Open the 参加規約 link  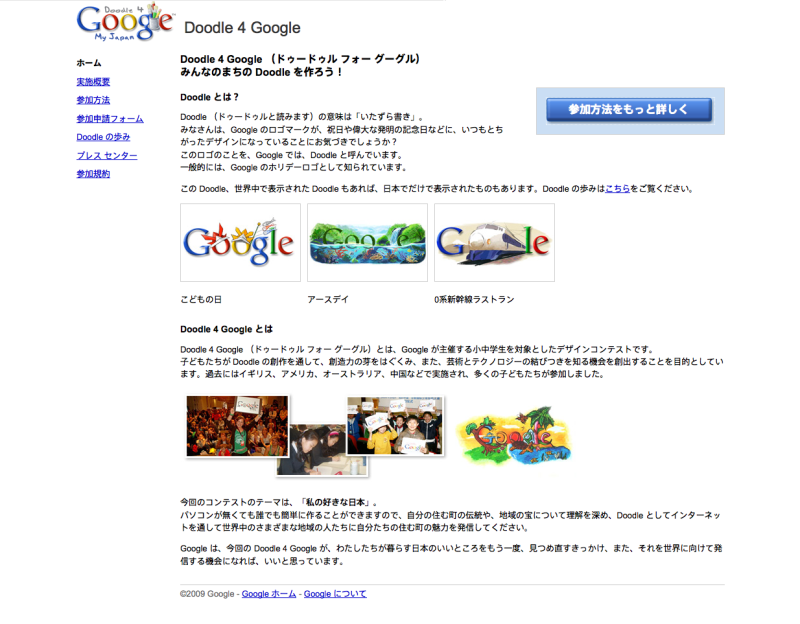point(93,174)
